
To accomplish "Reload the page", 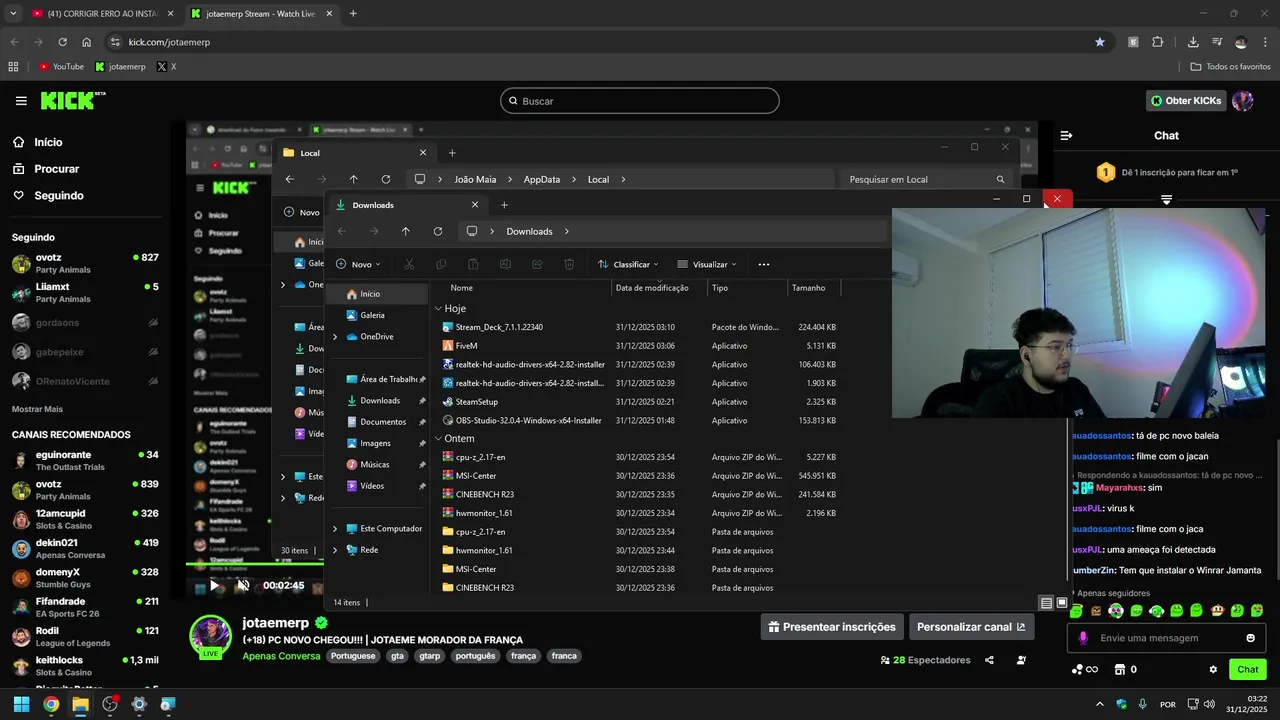I will click(62, 42).
